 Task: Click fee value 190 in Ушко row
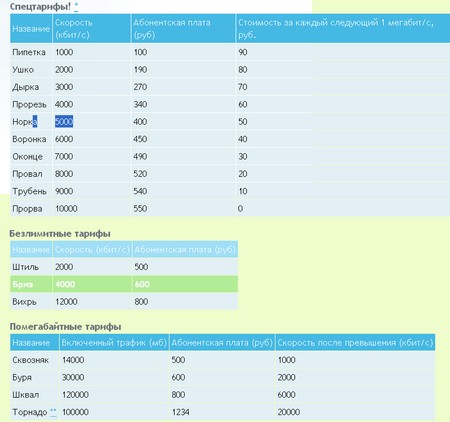coord(140,70)
